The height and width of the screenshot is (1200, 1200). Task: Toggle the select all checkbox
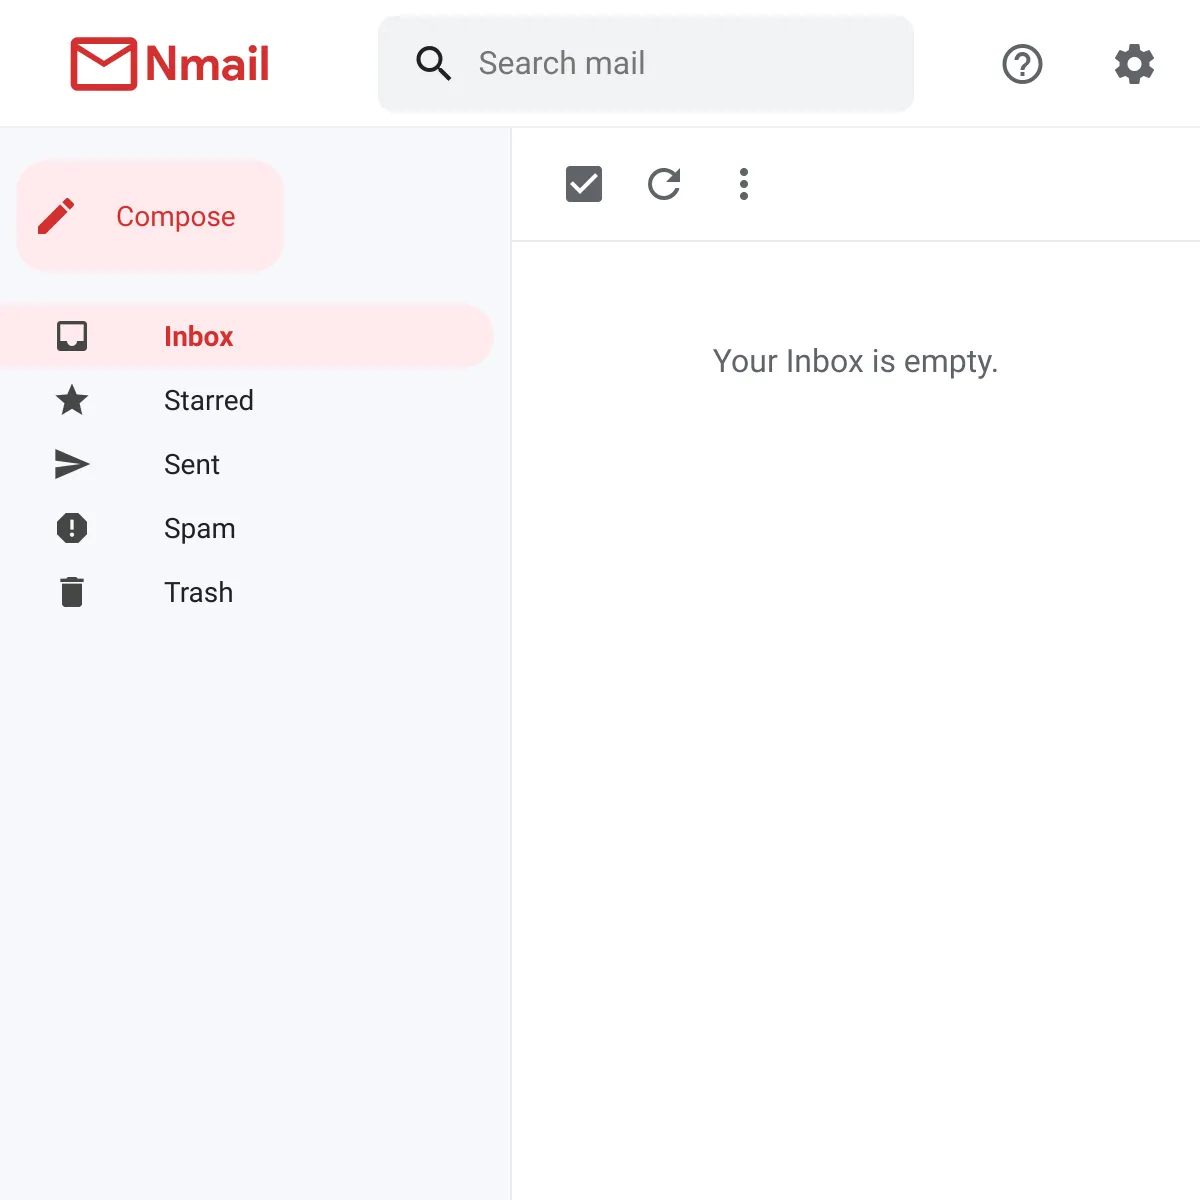click(584, 184)
